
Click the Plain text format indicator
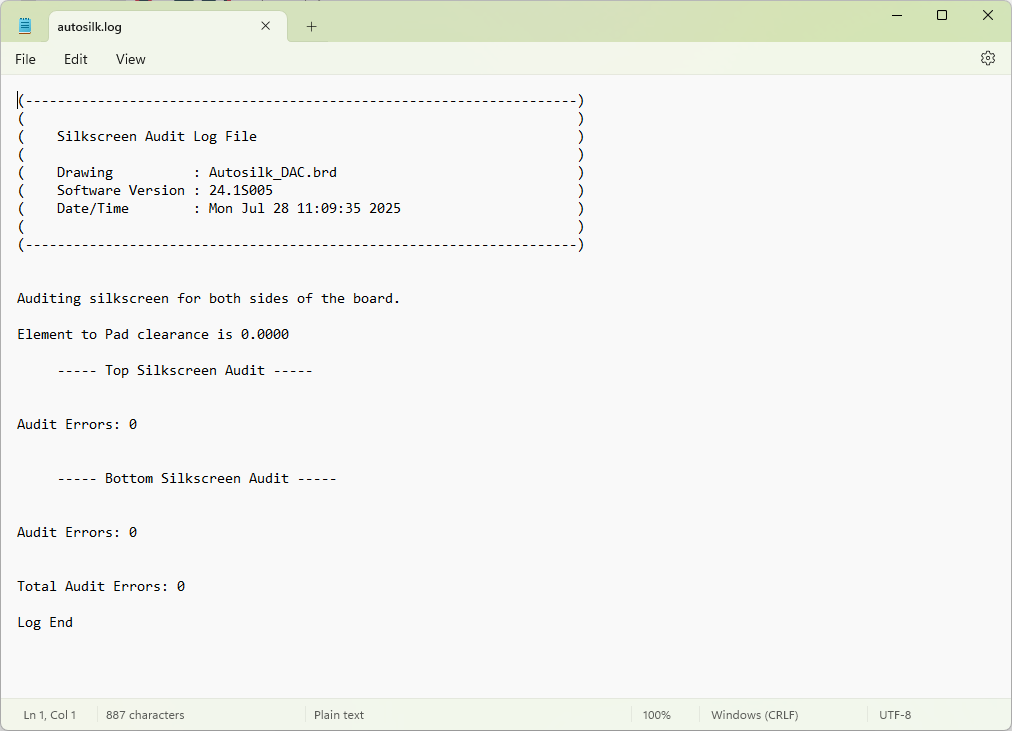click(339, 715)
